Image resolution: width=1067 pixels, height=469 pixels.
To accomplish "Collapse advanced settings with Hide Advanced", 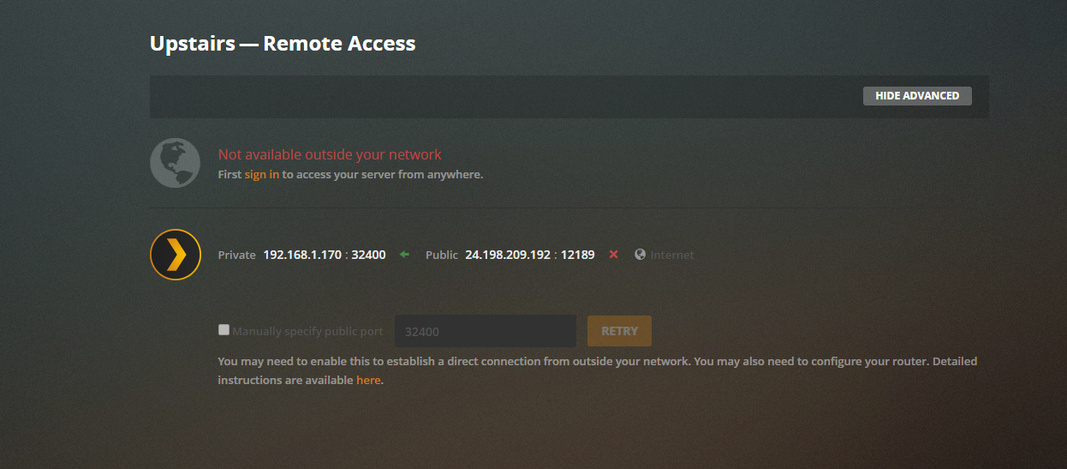I will (917, 96).
